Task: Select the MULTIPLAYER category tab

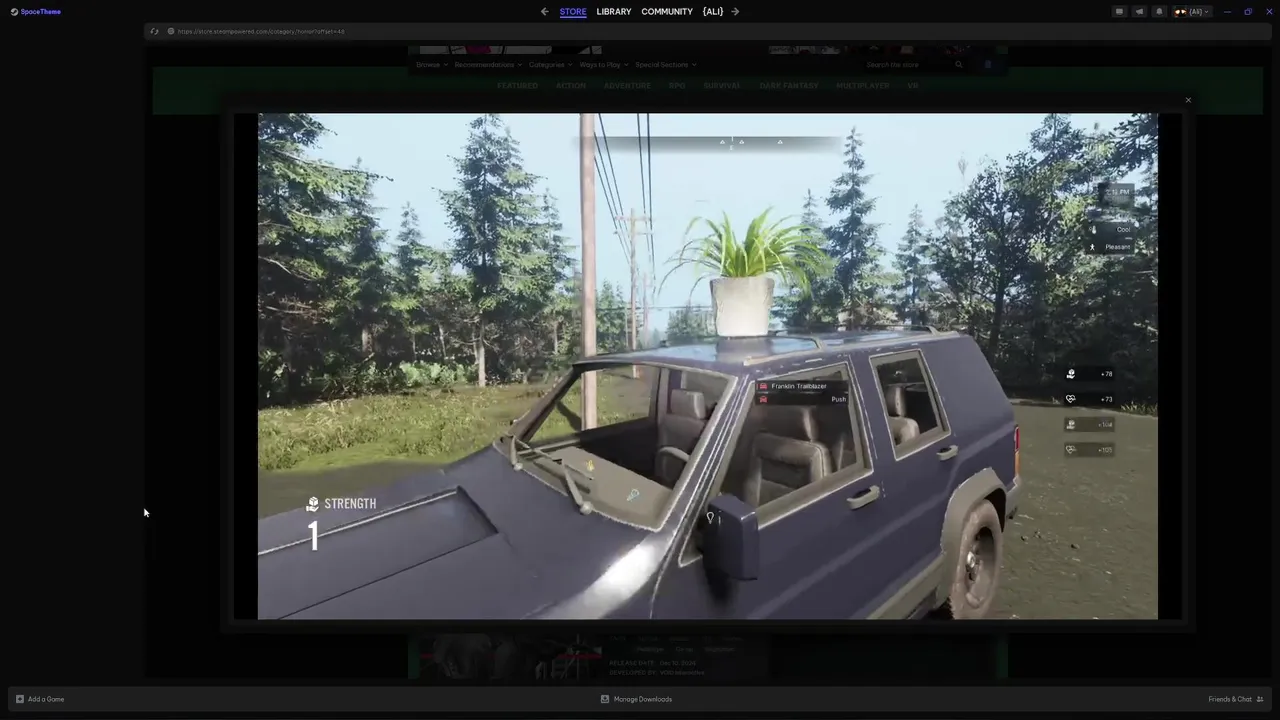Action: pyautogui.click(x=863, y=86)
